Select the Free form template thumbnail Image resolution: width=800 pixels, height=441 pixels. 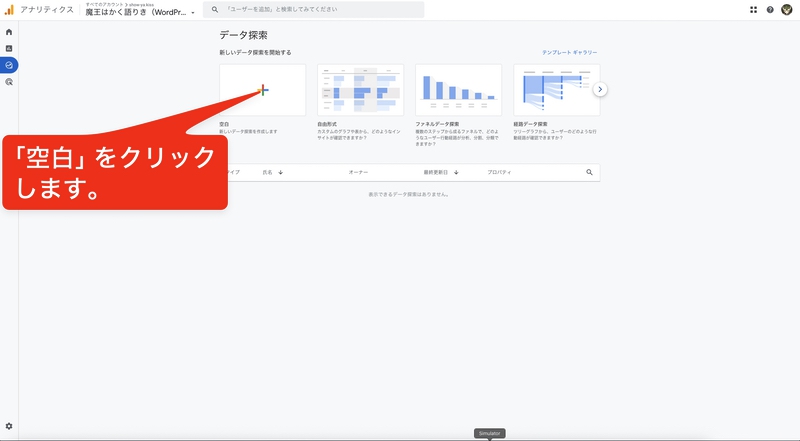pos(360,90)
